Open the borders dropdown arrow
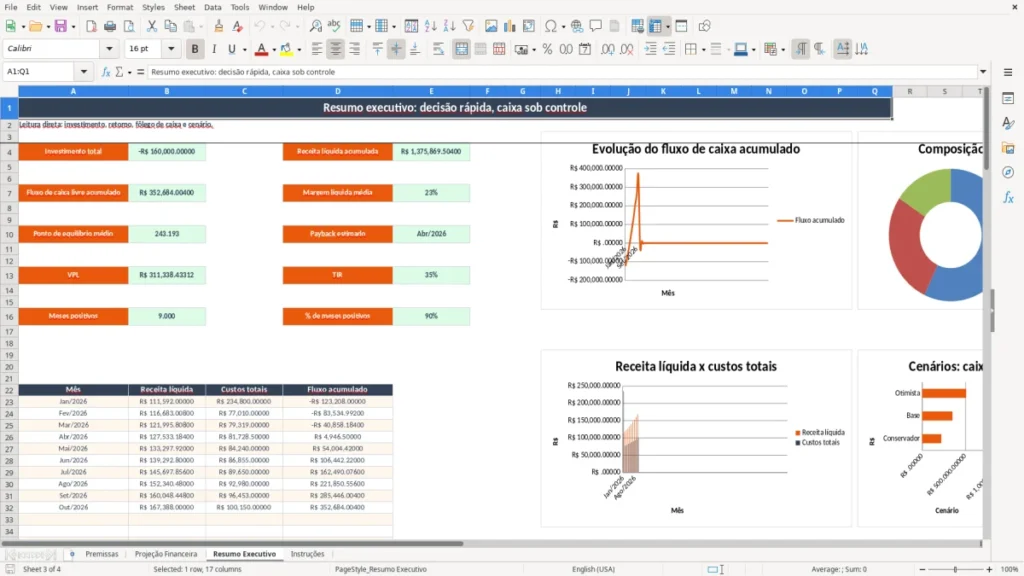Image resolution: width=1024 pixels, height=576 pixels. (703, 50)
